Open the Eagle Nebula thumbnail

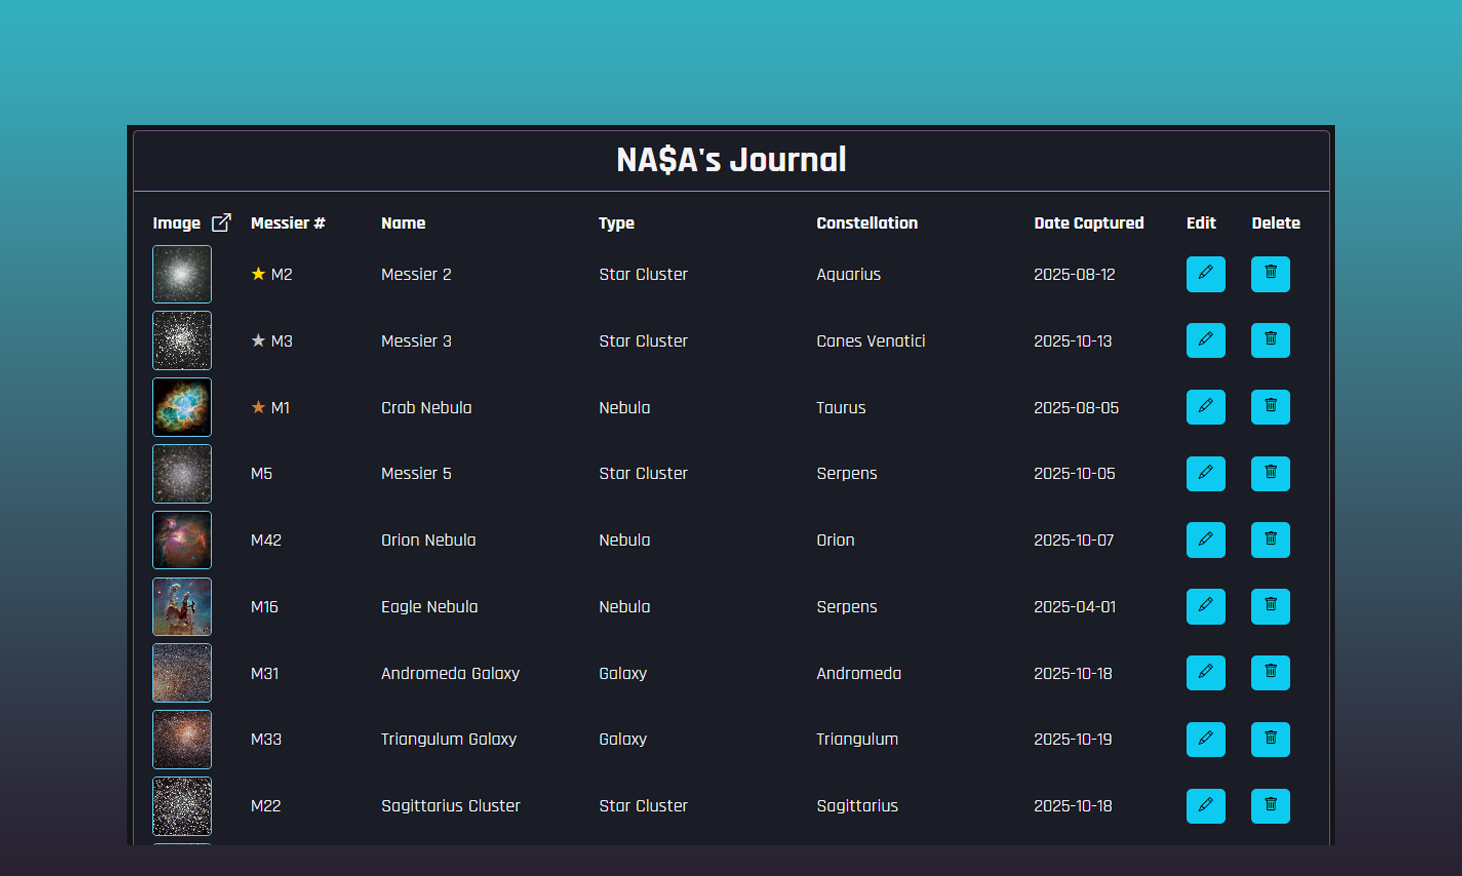182,606
